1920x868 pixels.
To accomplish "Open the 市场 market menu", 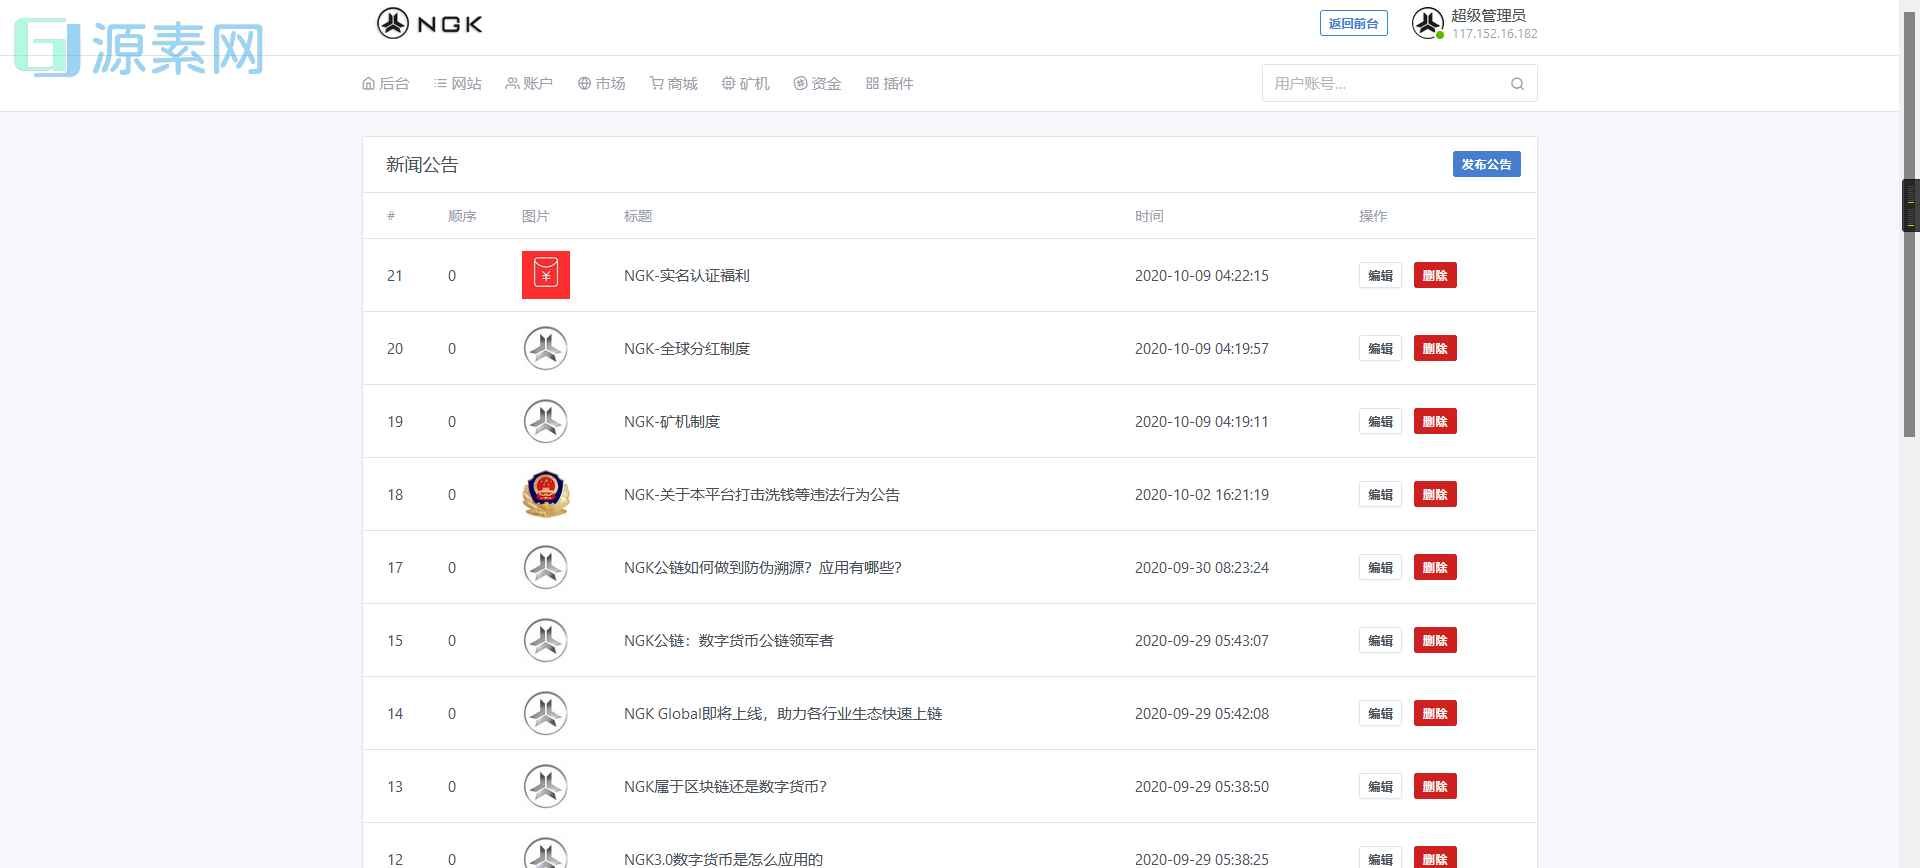I will pyautogui.click(x=601, y=84).
